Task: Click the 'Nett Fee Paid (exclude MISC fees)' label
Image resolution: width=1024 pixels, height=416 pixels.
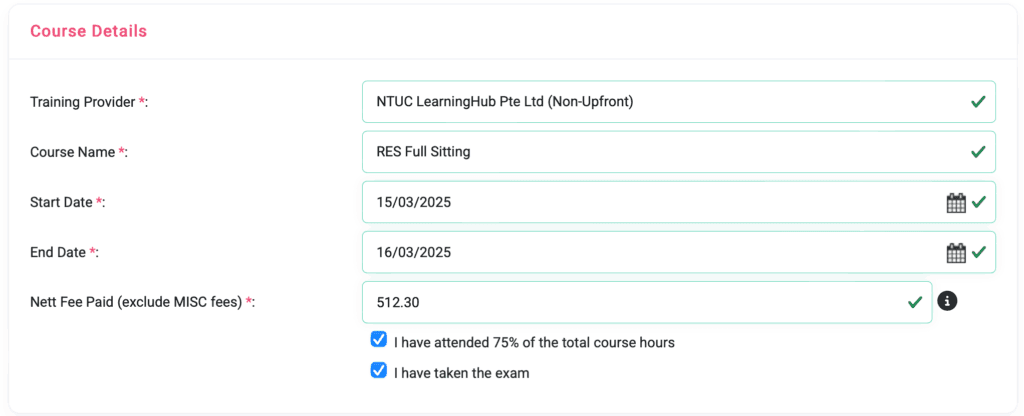Action: point(137,302)
